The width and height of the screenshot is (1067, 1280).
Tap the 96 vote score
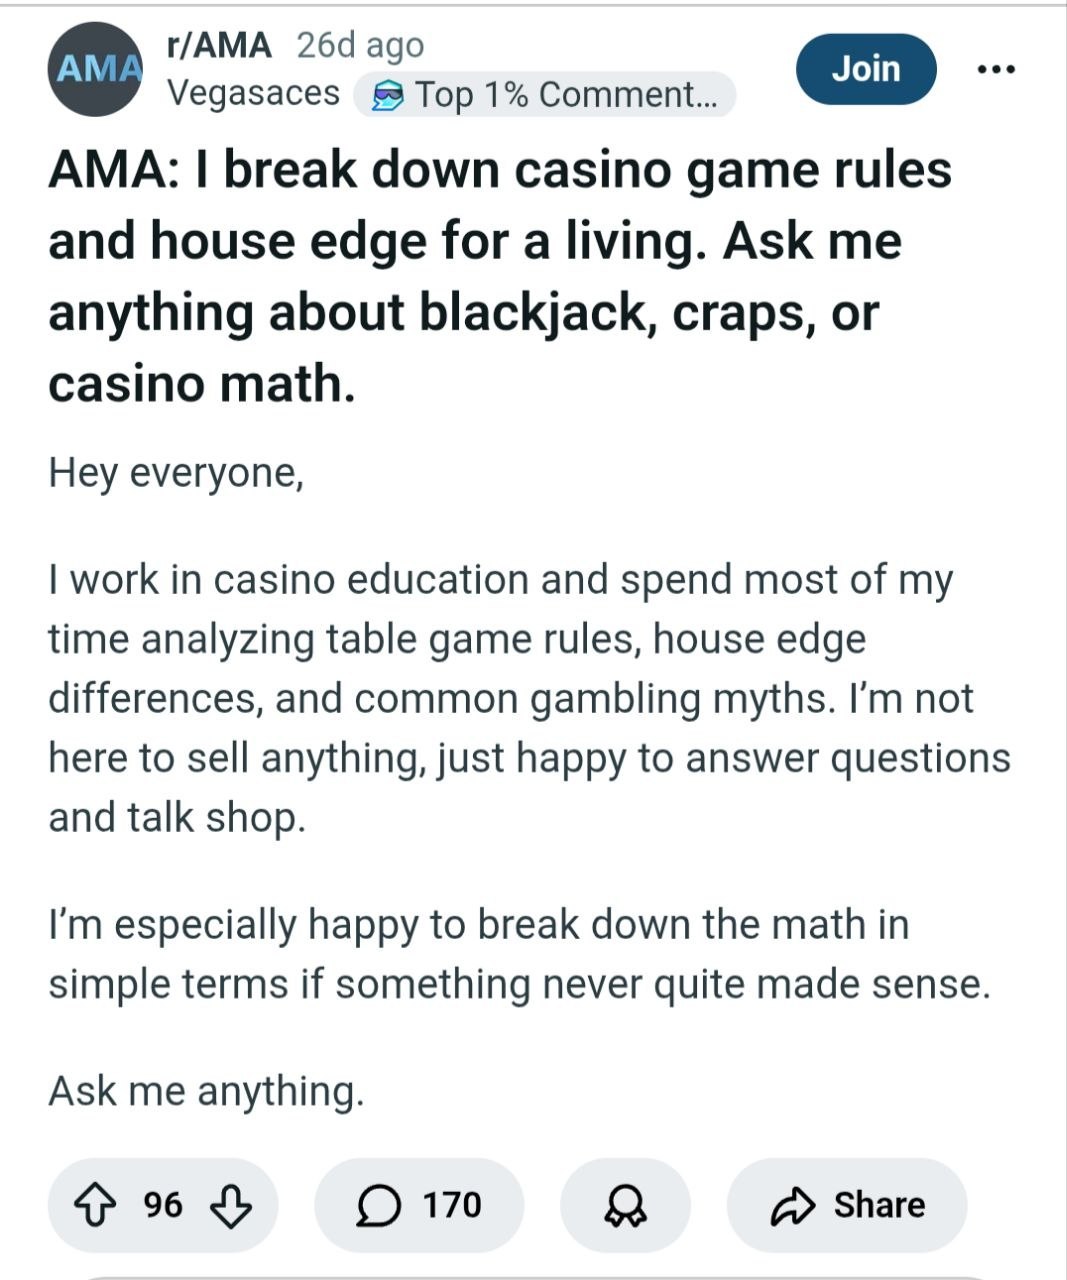162,1206
